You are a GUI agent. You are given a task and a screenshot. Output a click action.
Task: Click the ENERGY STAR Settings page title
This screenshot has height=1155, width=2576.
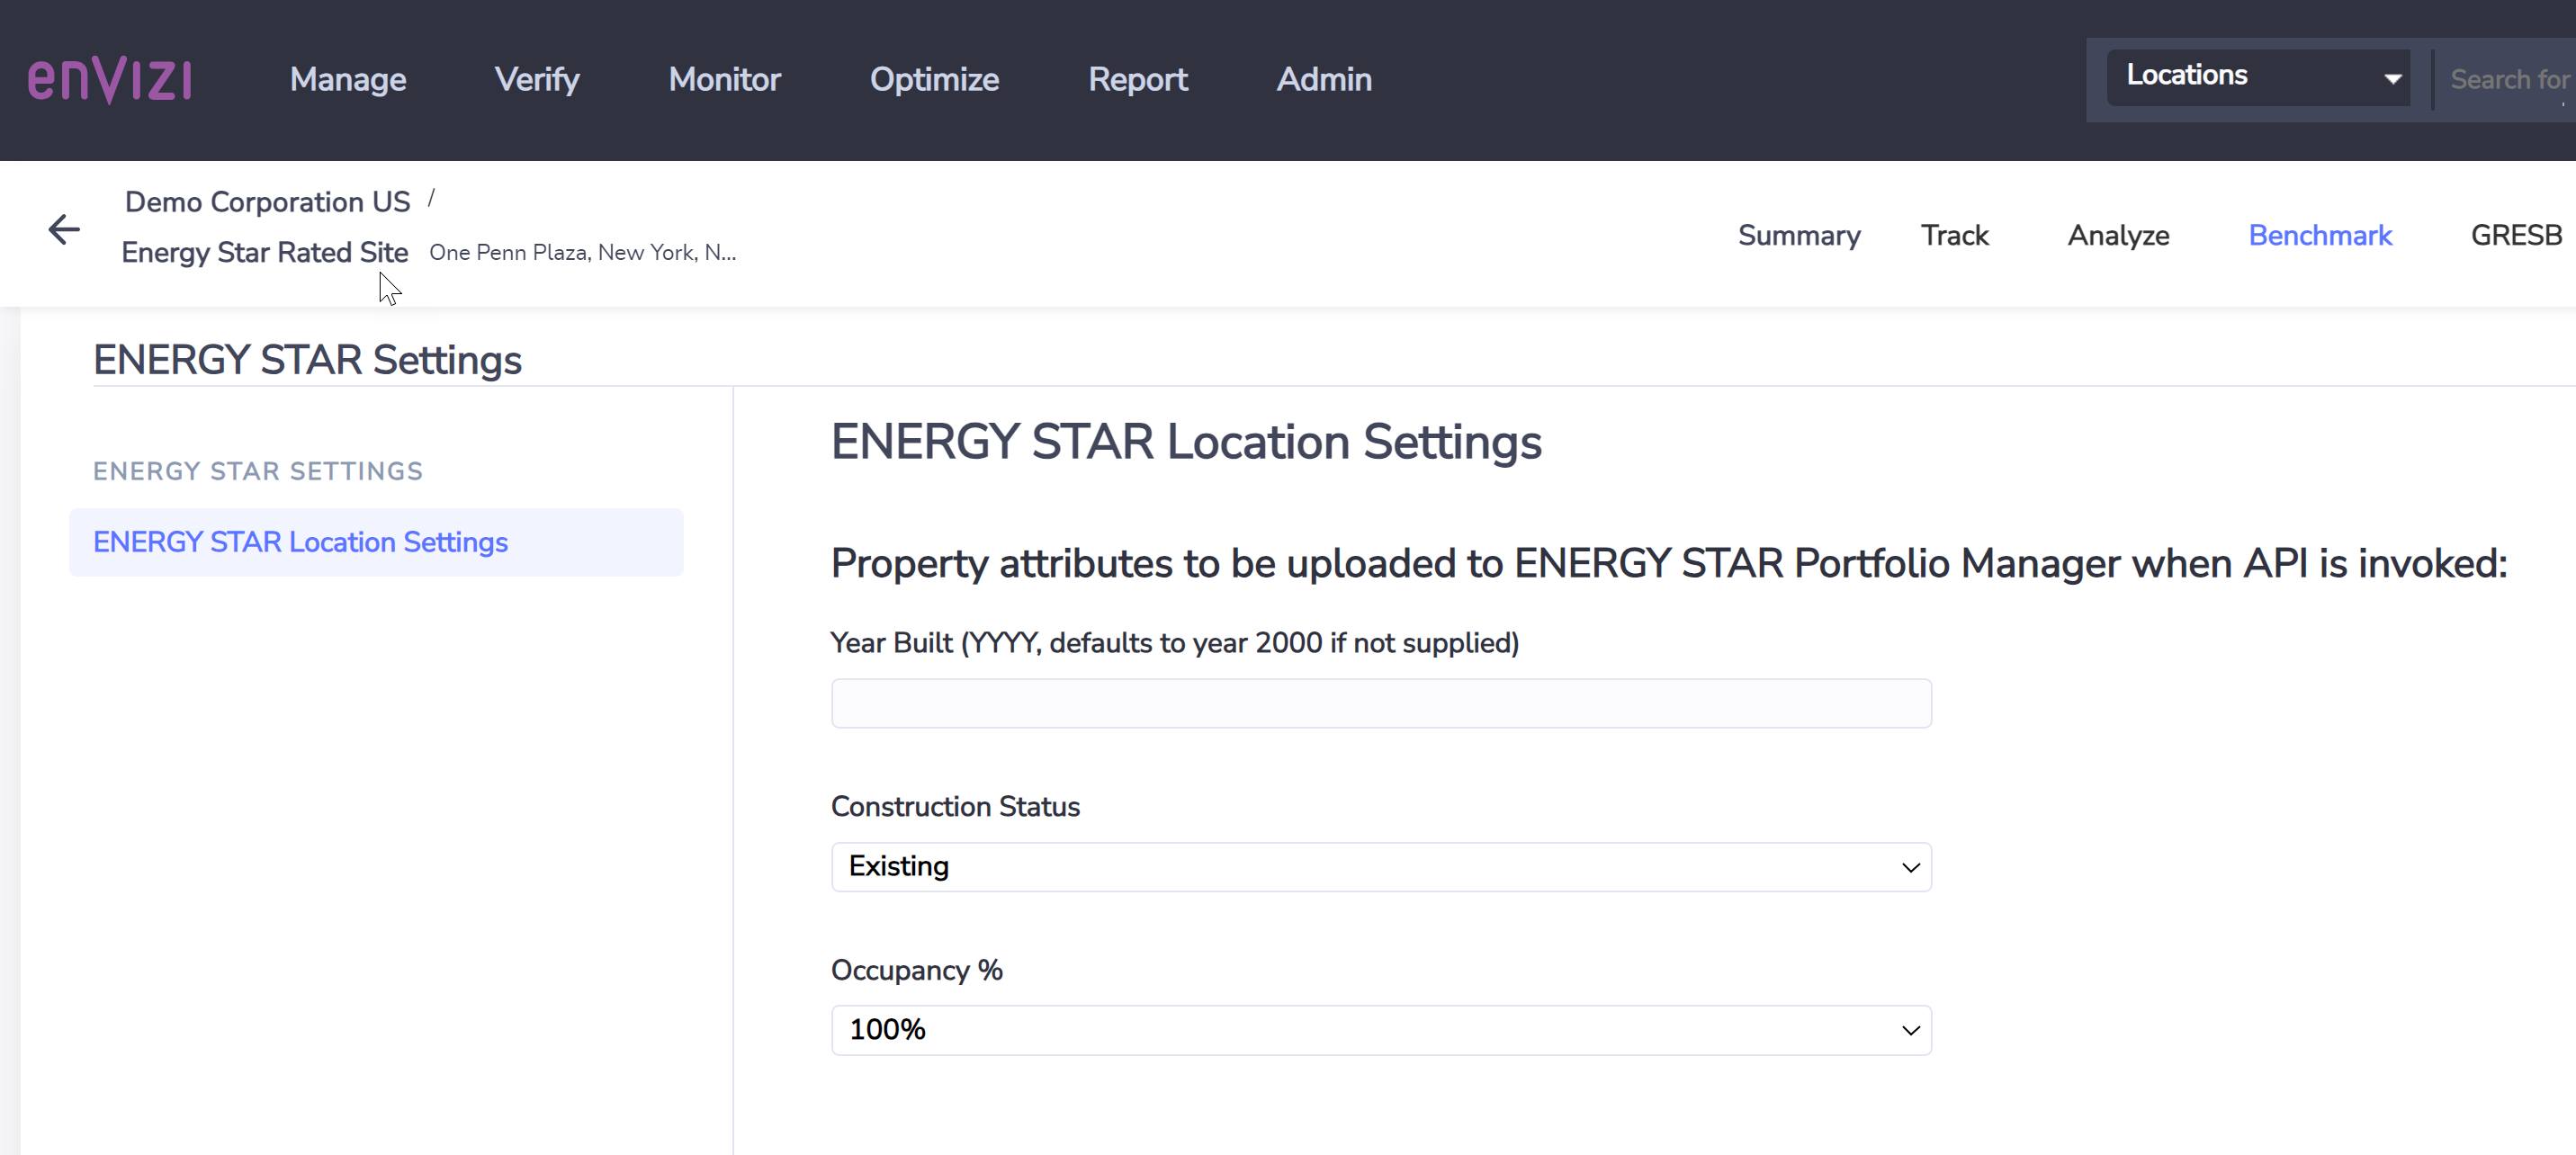pyautogui.click(x=307, y=360)
